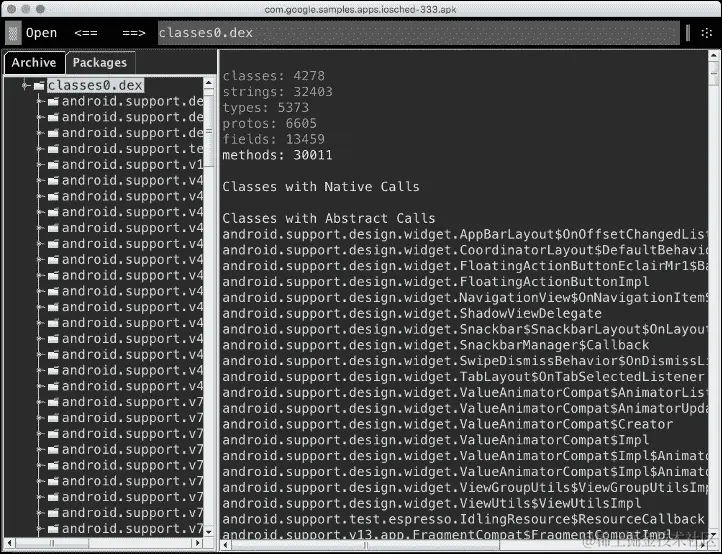The width and height of the screenshot is (722, 554).
Task: Click the ValueAnimatorCompat$AnimatorLis class line
Action: point(465,392)
